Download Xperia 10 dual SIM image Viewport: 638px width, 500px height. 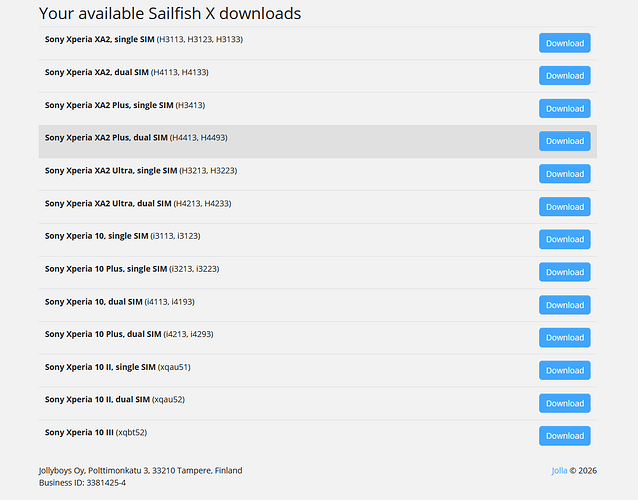564,305
